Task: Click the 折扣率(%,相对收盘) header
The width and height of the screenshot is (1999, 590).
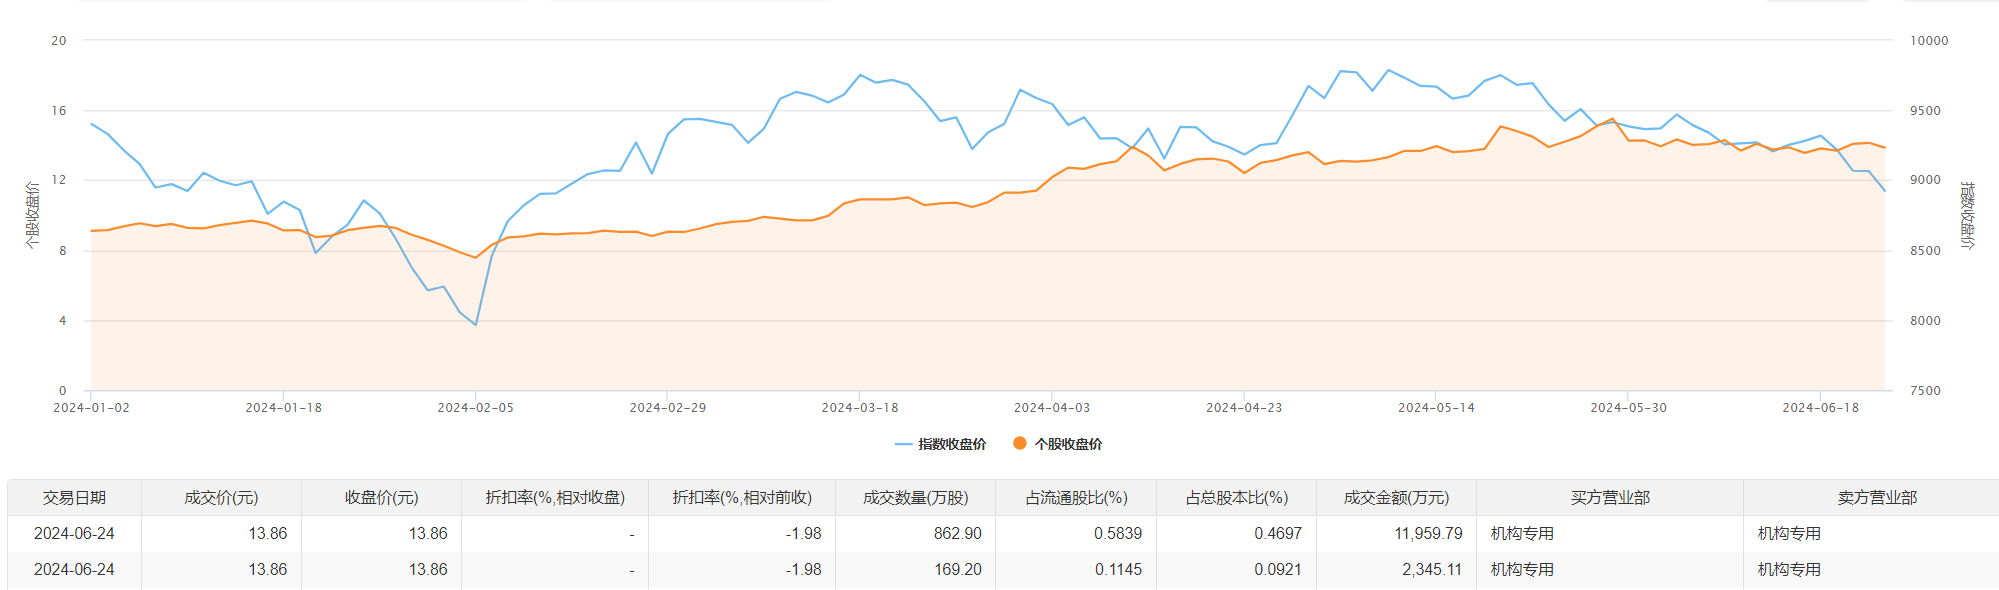Action: 555,498
